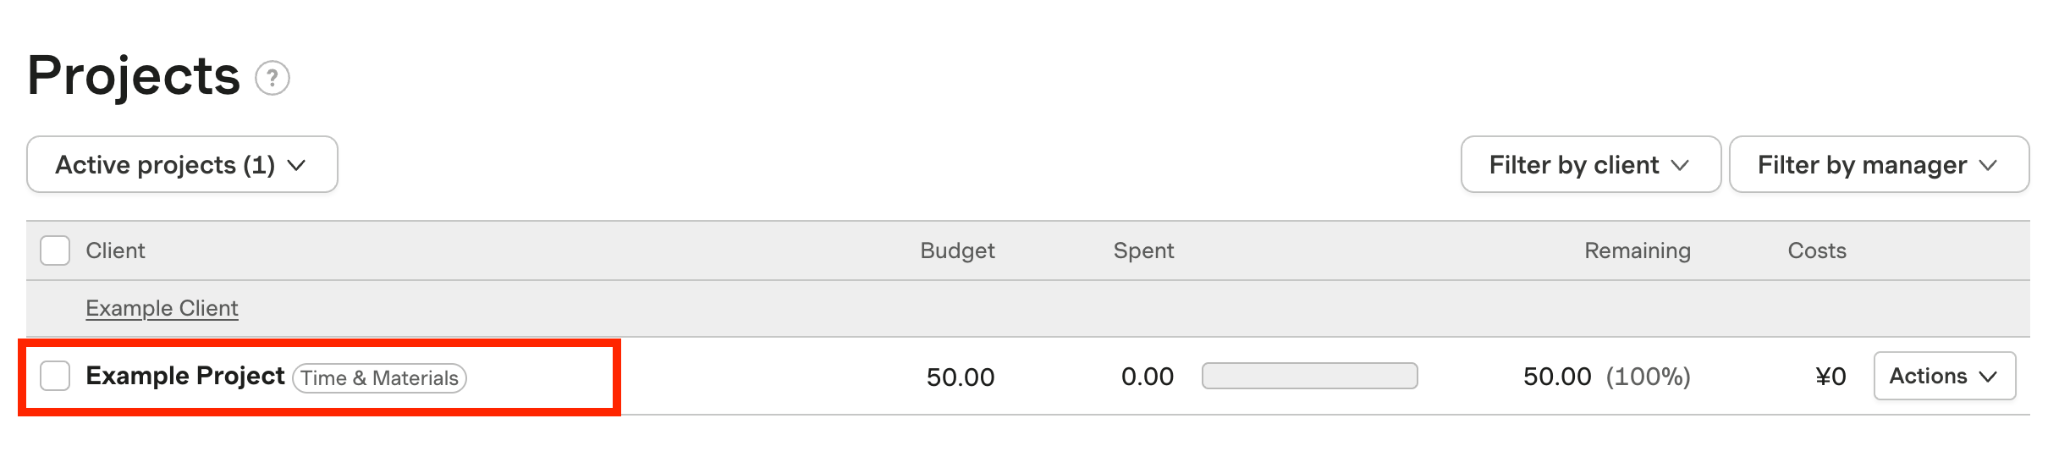Click the Client column header

point(115,250)
